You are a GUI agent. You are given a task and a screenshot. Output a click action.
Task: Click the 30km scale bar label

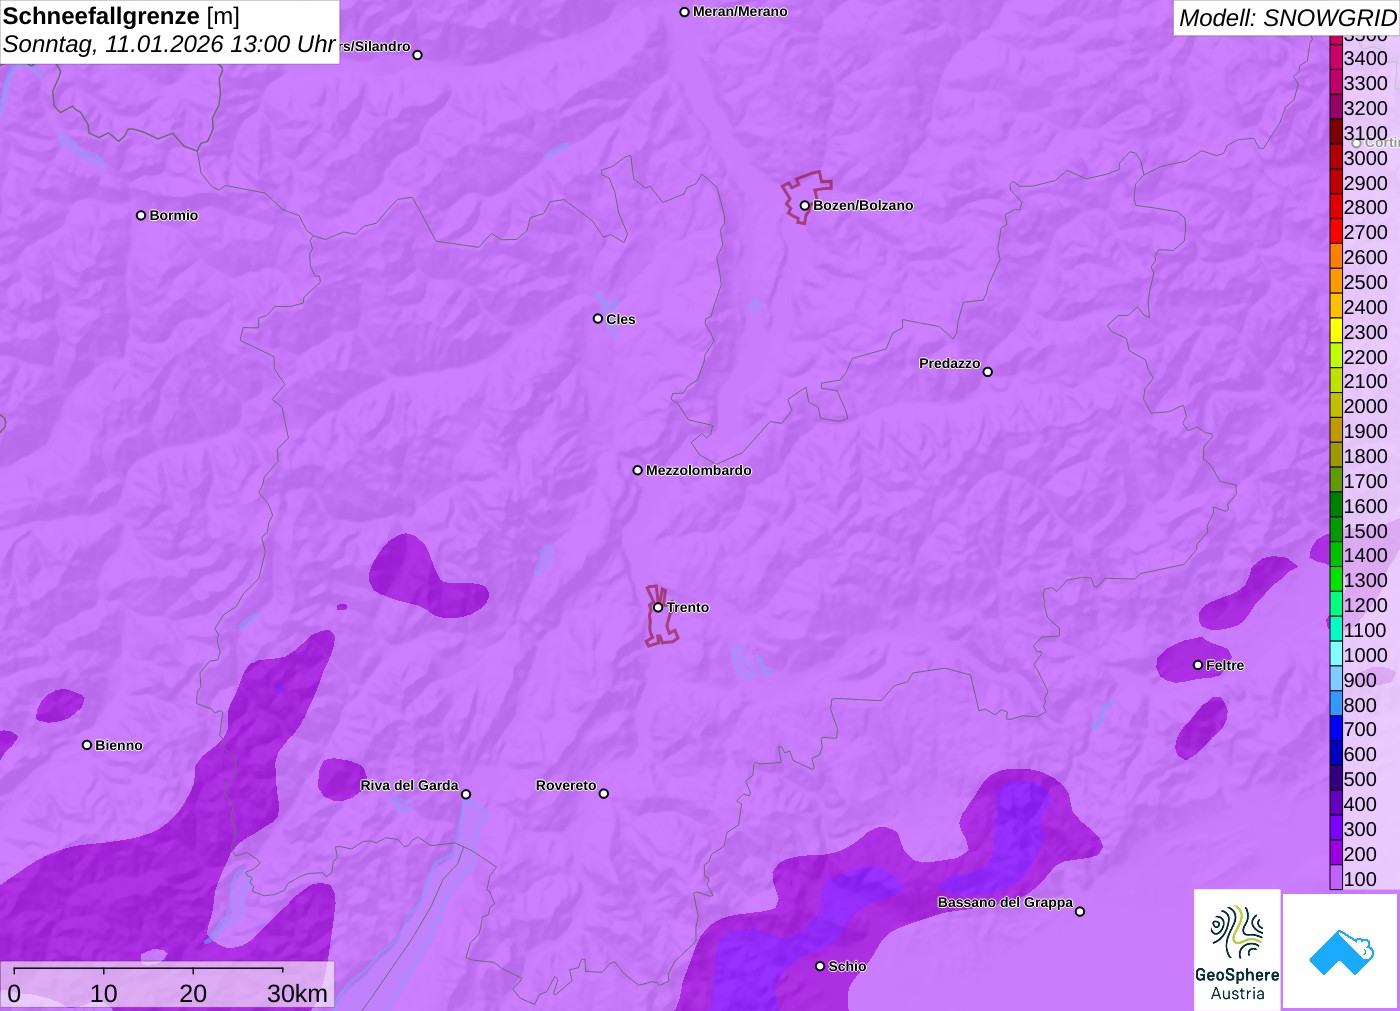(297, 993)
